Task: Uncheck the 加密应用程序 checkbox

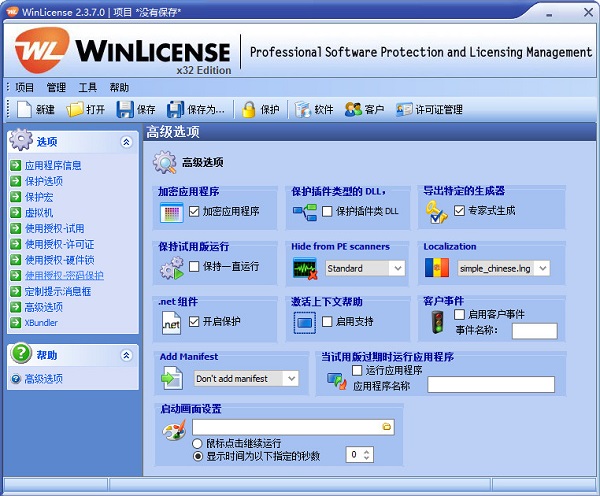Action: point(194,211)
